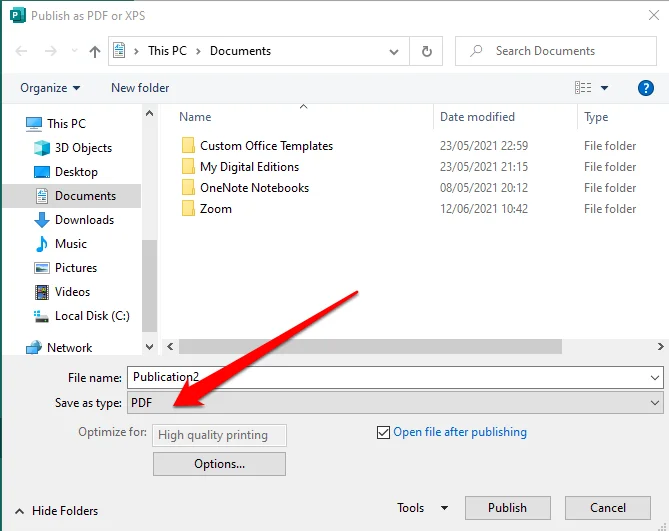
Task: Click the date 23/05/2021 22:59
Action: click(484, 146)
